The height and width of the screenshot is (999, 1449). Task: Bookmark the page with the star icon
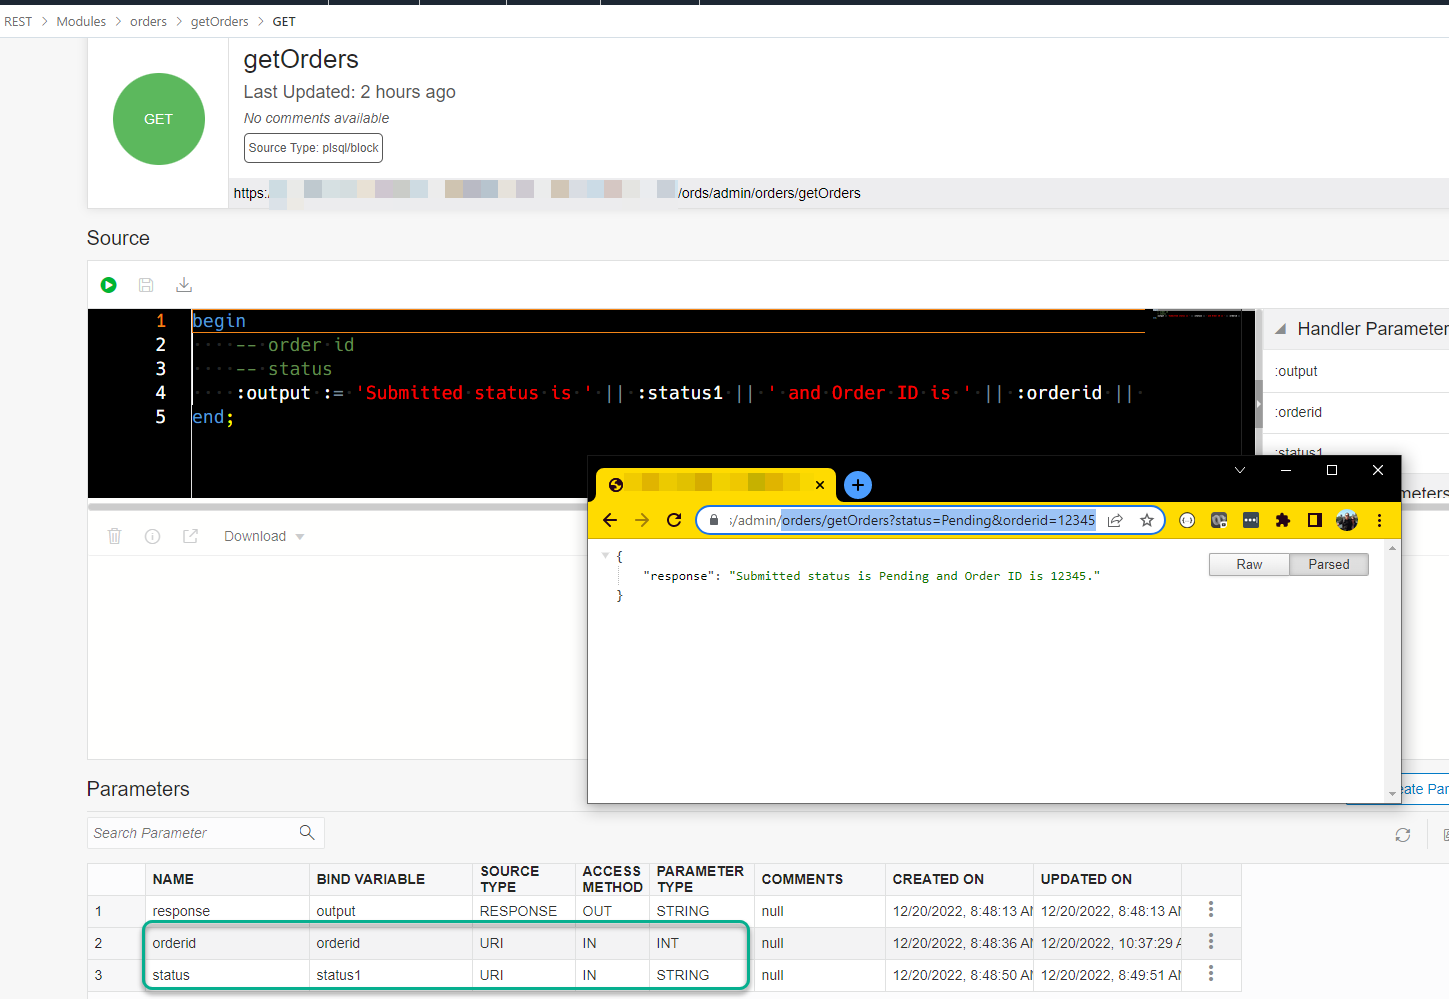click(1147, 520)
